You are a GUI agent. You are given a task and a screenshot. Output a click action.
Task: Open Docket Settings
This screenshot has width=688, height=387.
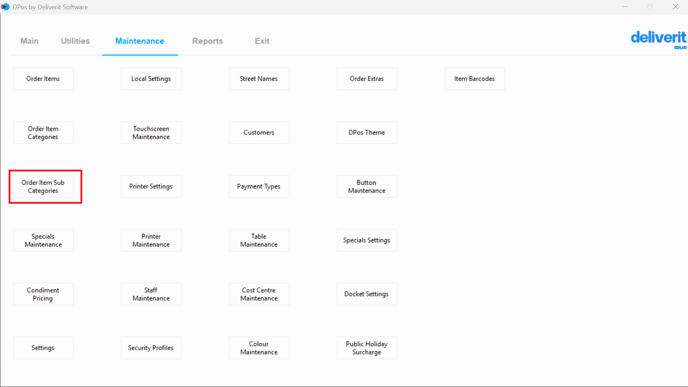click(367, 294)
